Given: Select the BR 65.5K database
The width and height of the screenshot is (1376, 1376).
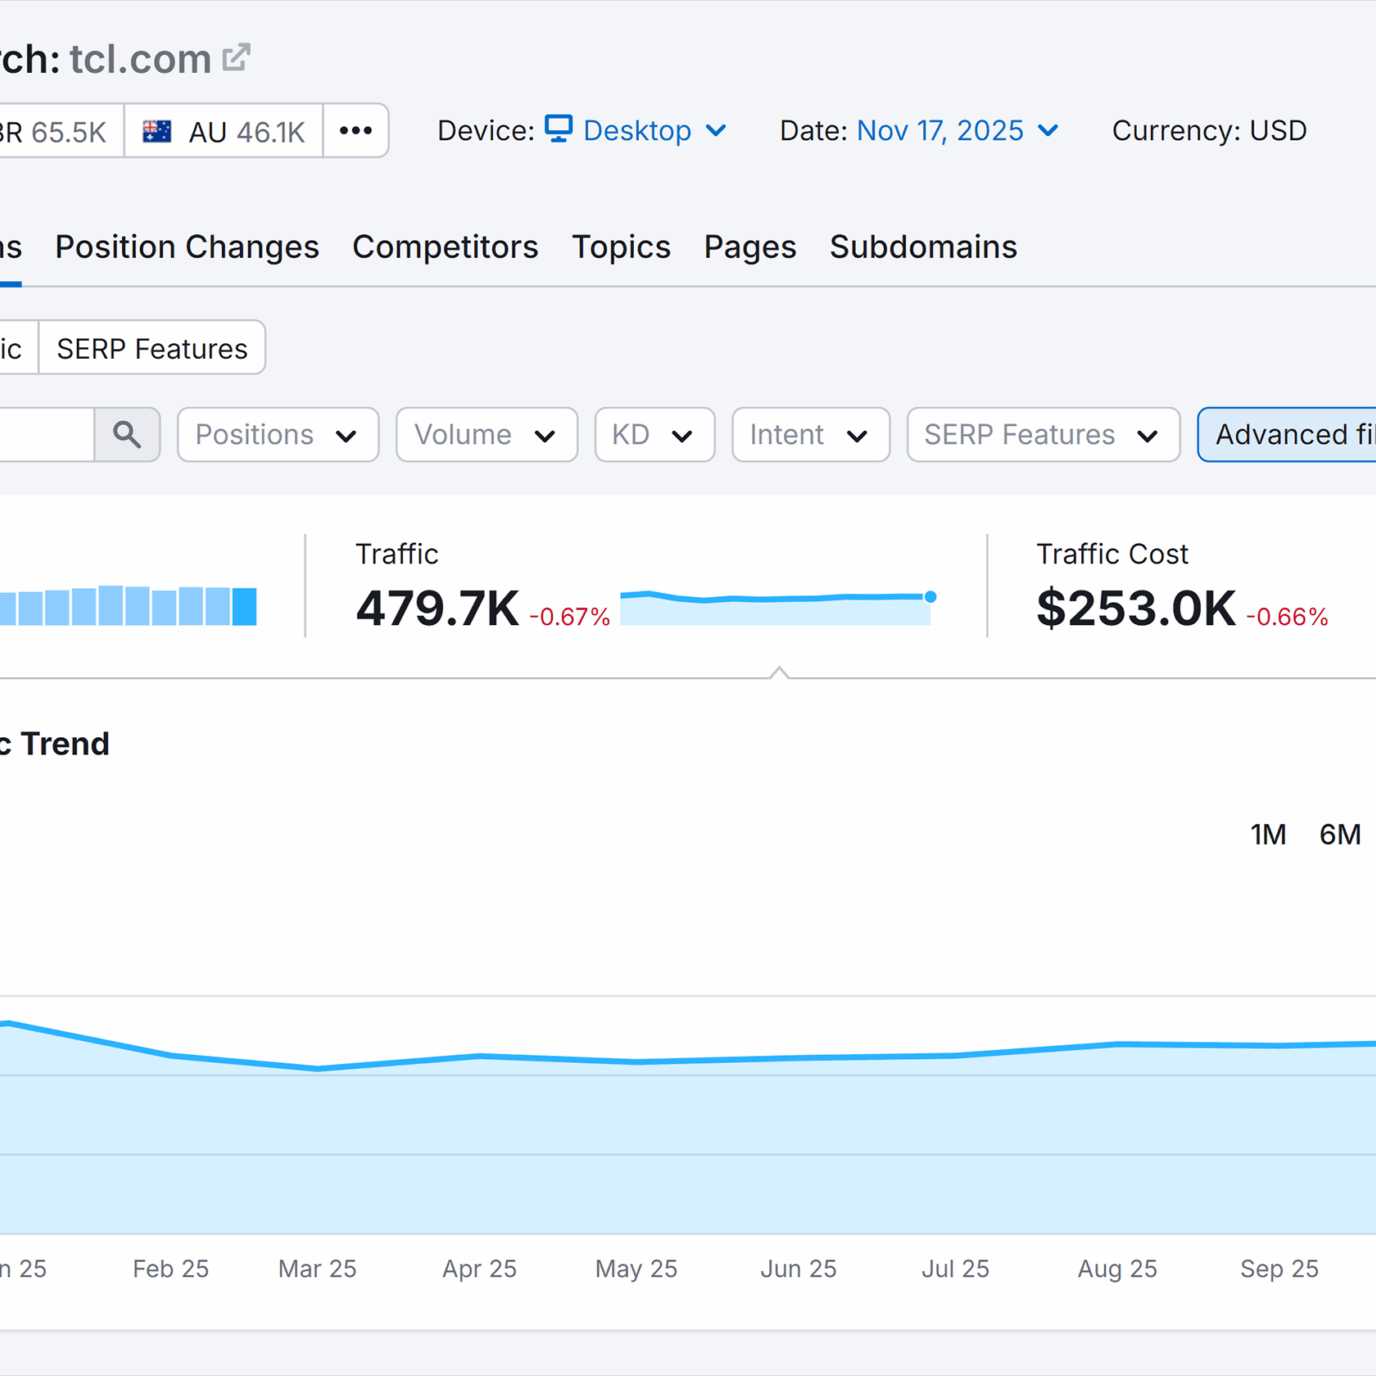Looking at the screenshot, I should pyautogui.click(x=55, y=131).
